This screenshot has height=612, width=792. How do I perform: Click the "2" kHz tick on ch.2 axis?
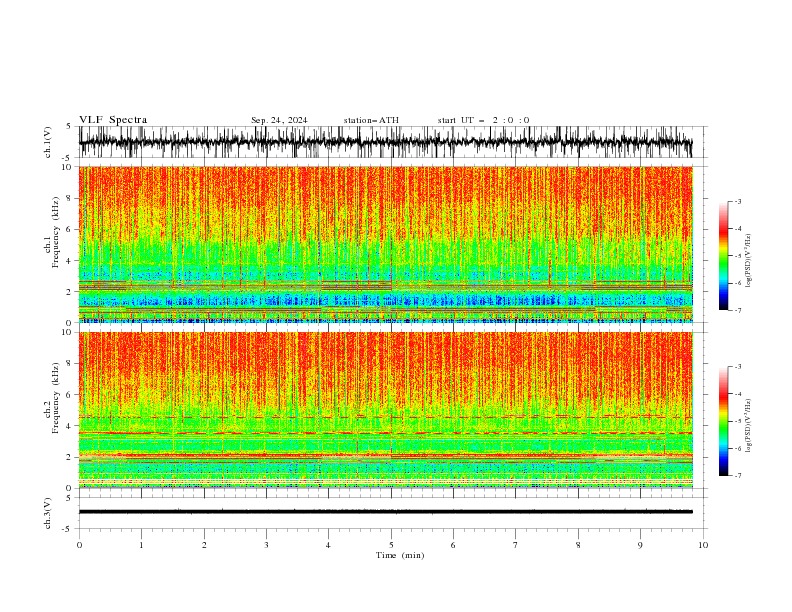pyautogui.click(x=69, y=457)
